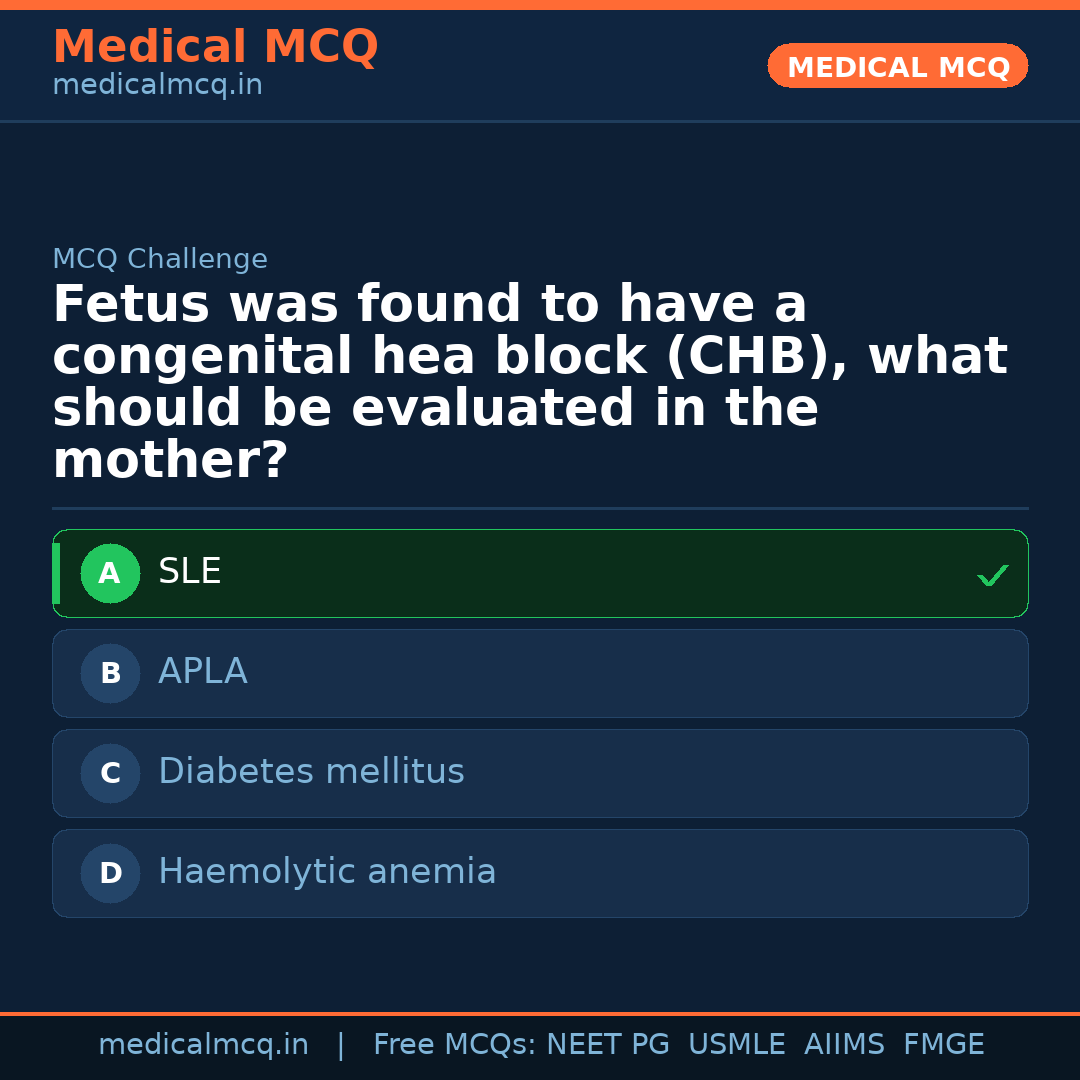Click the green checkmark on the SLE option
The image size is (1080, 1080).
tap(992, 575)
